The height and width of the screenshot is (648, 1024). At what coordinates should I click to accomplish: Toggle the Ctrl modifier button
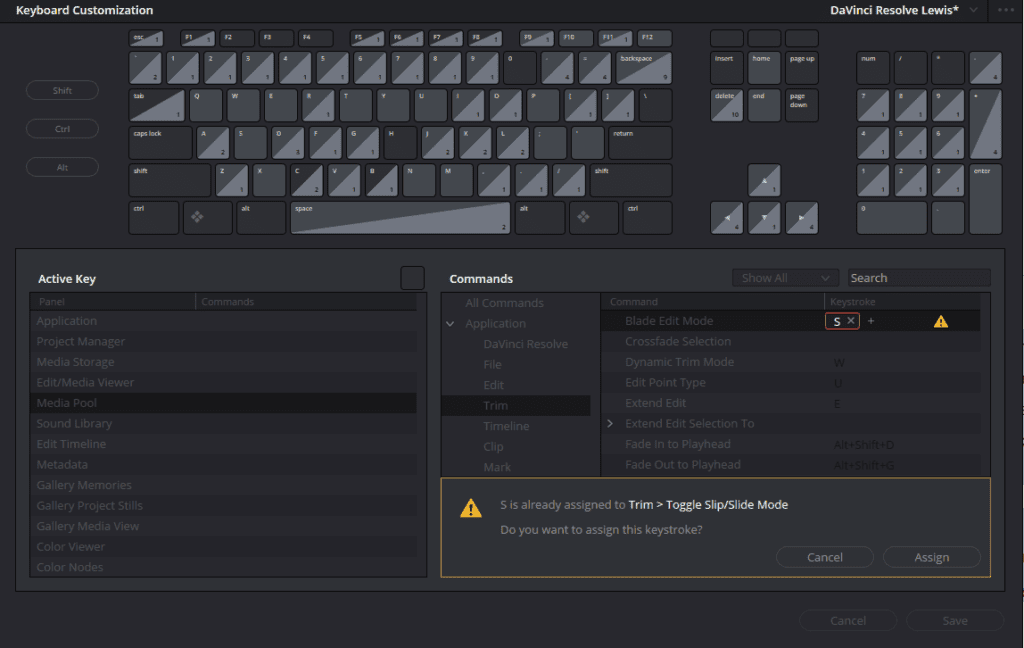[62, 129]
